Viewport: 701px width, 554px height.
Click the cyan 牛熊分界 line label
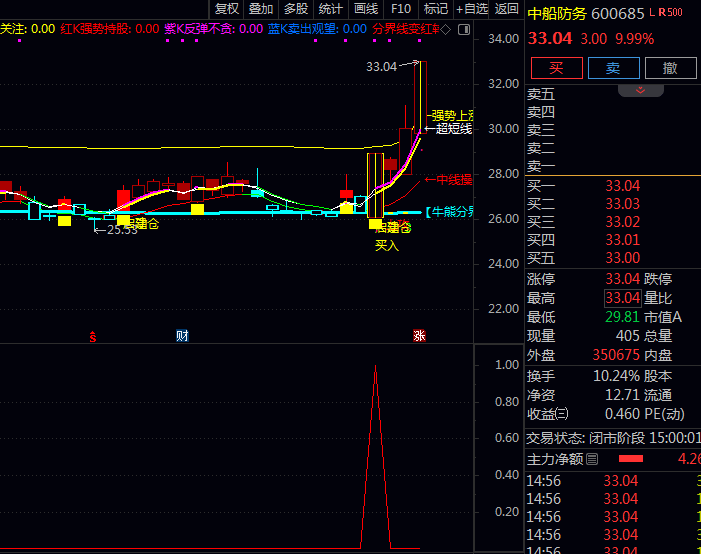click(450, 211)
